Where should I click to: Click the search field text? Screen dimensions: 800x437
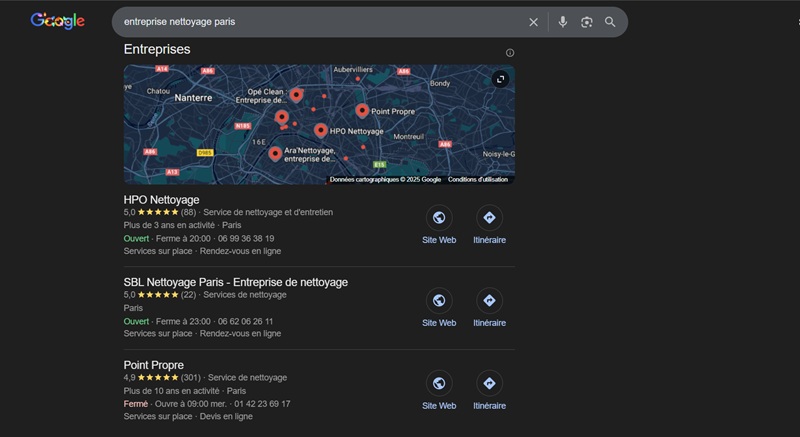pos(180,22)
